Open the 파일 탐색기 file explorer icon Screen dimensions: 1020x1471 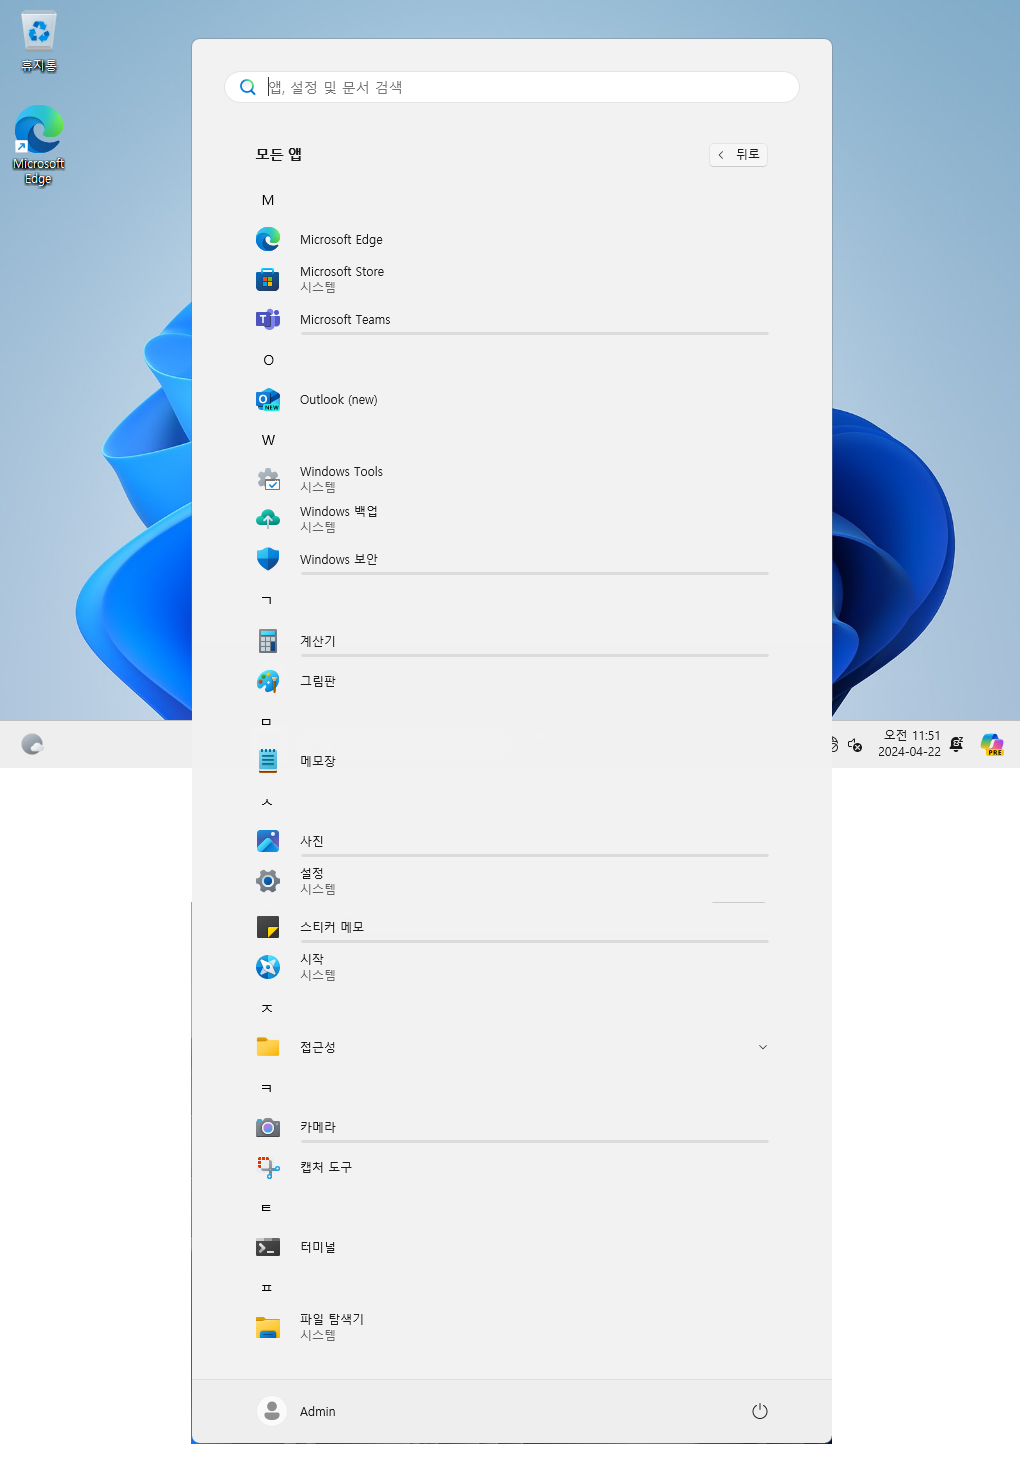[268, 1327]
